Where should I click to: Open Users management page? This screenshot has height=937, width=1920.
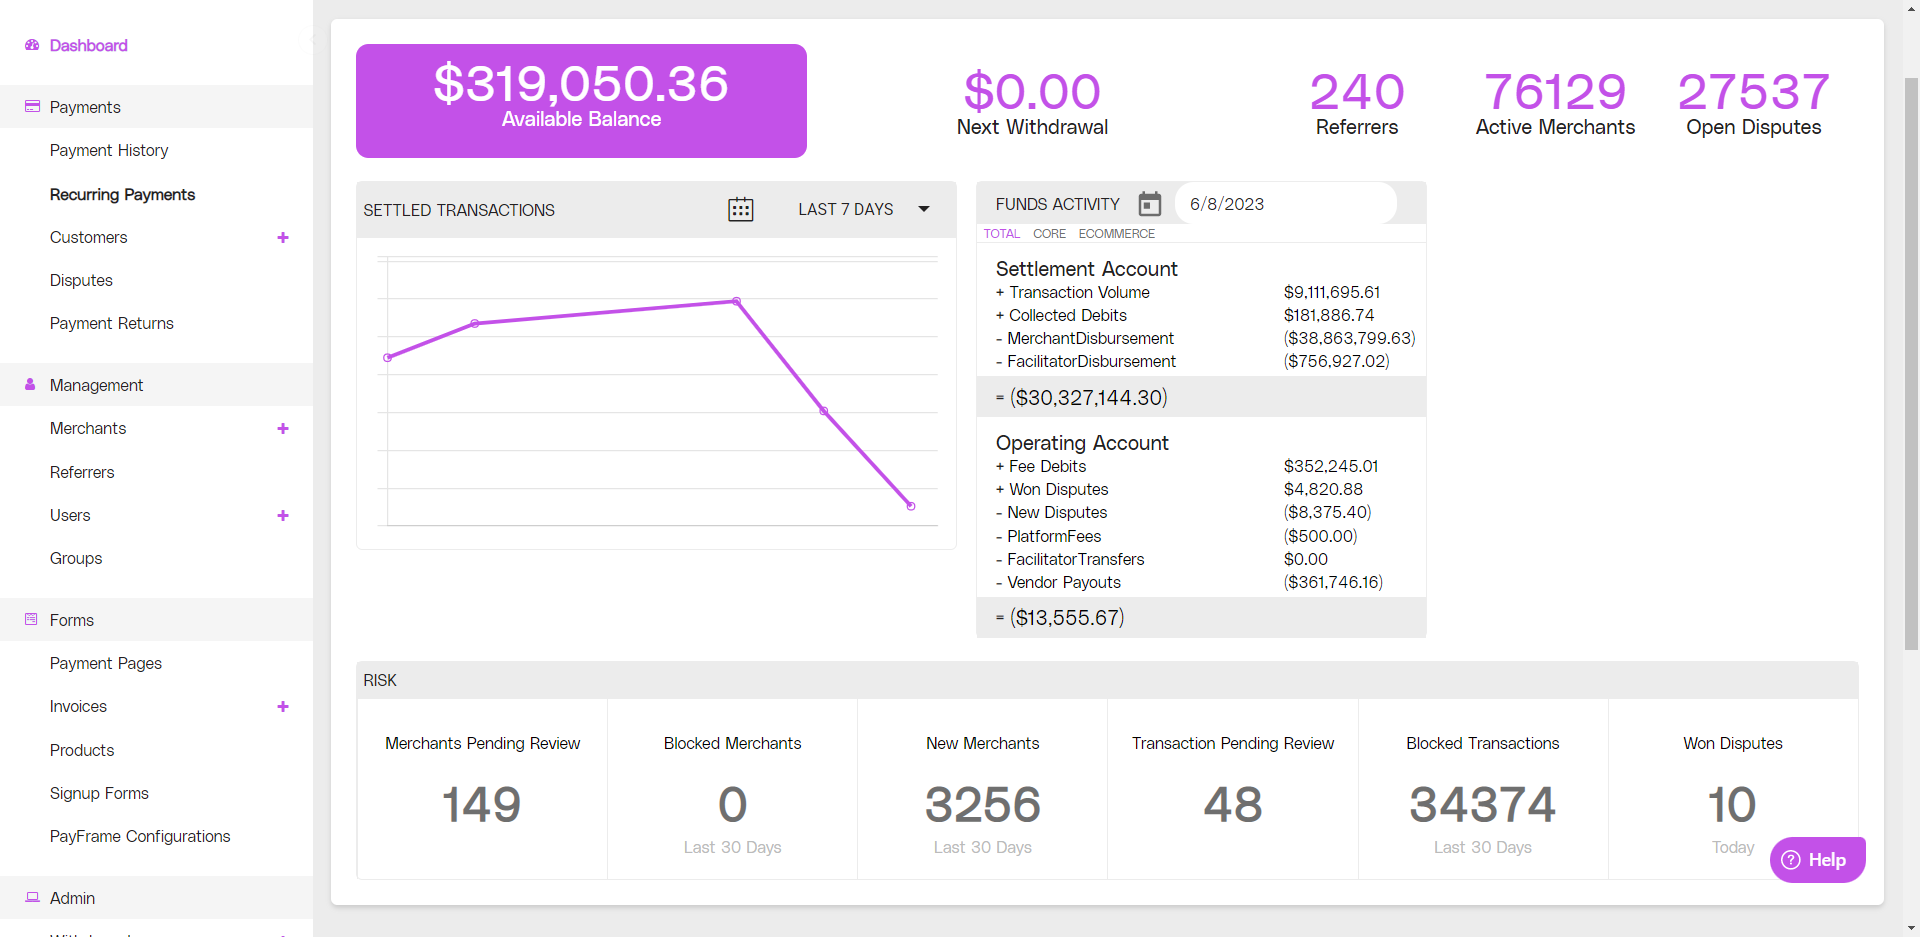(70, 515)
